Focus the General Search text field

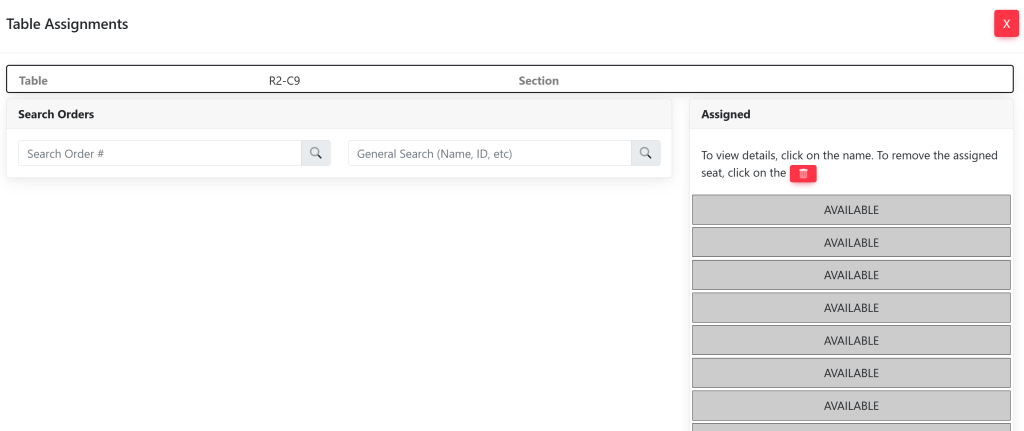[489, 153]
